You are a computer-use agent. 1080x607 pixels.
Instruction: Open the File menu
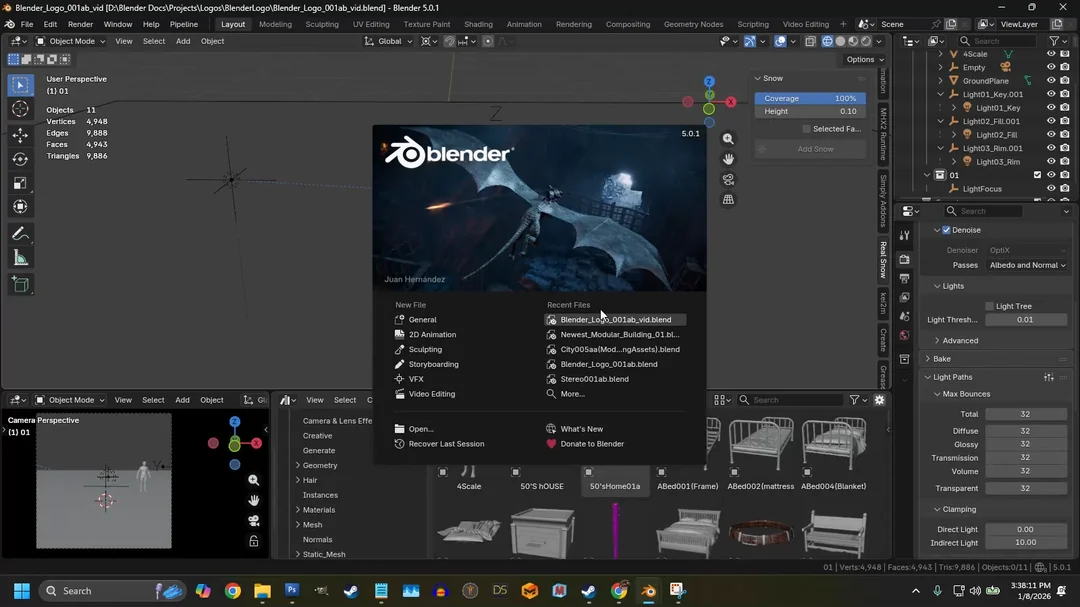27,24
